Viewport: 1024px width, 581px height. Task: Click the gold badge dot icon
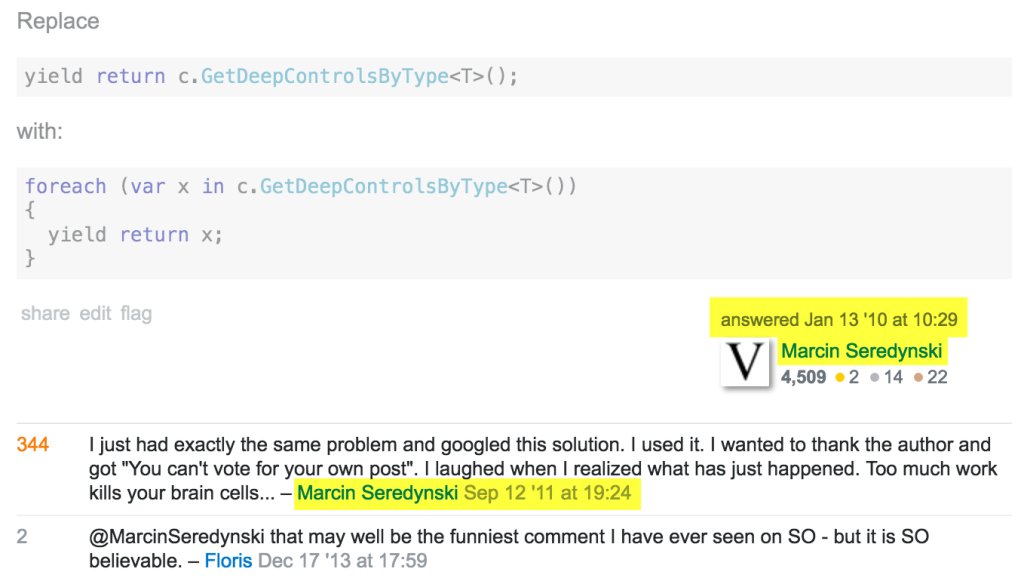coord(840,377)
